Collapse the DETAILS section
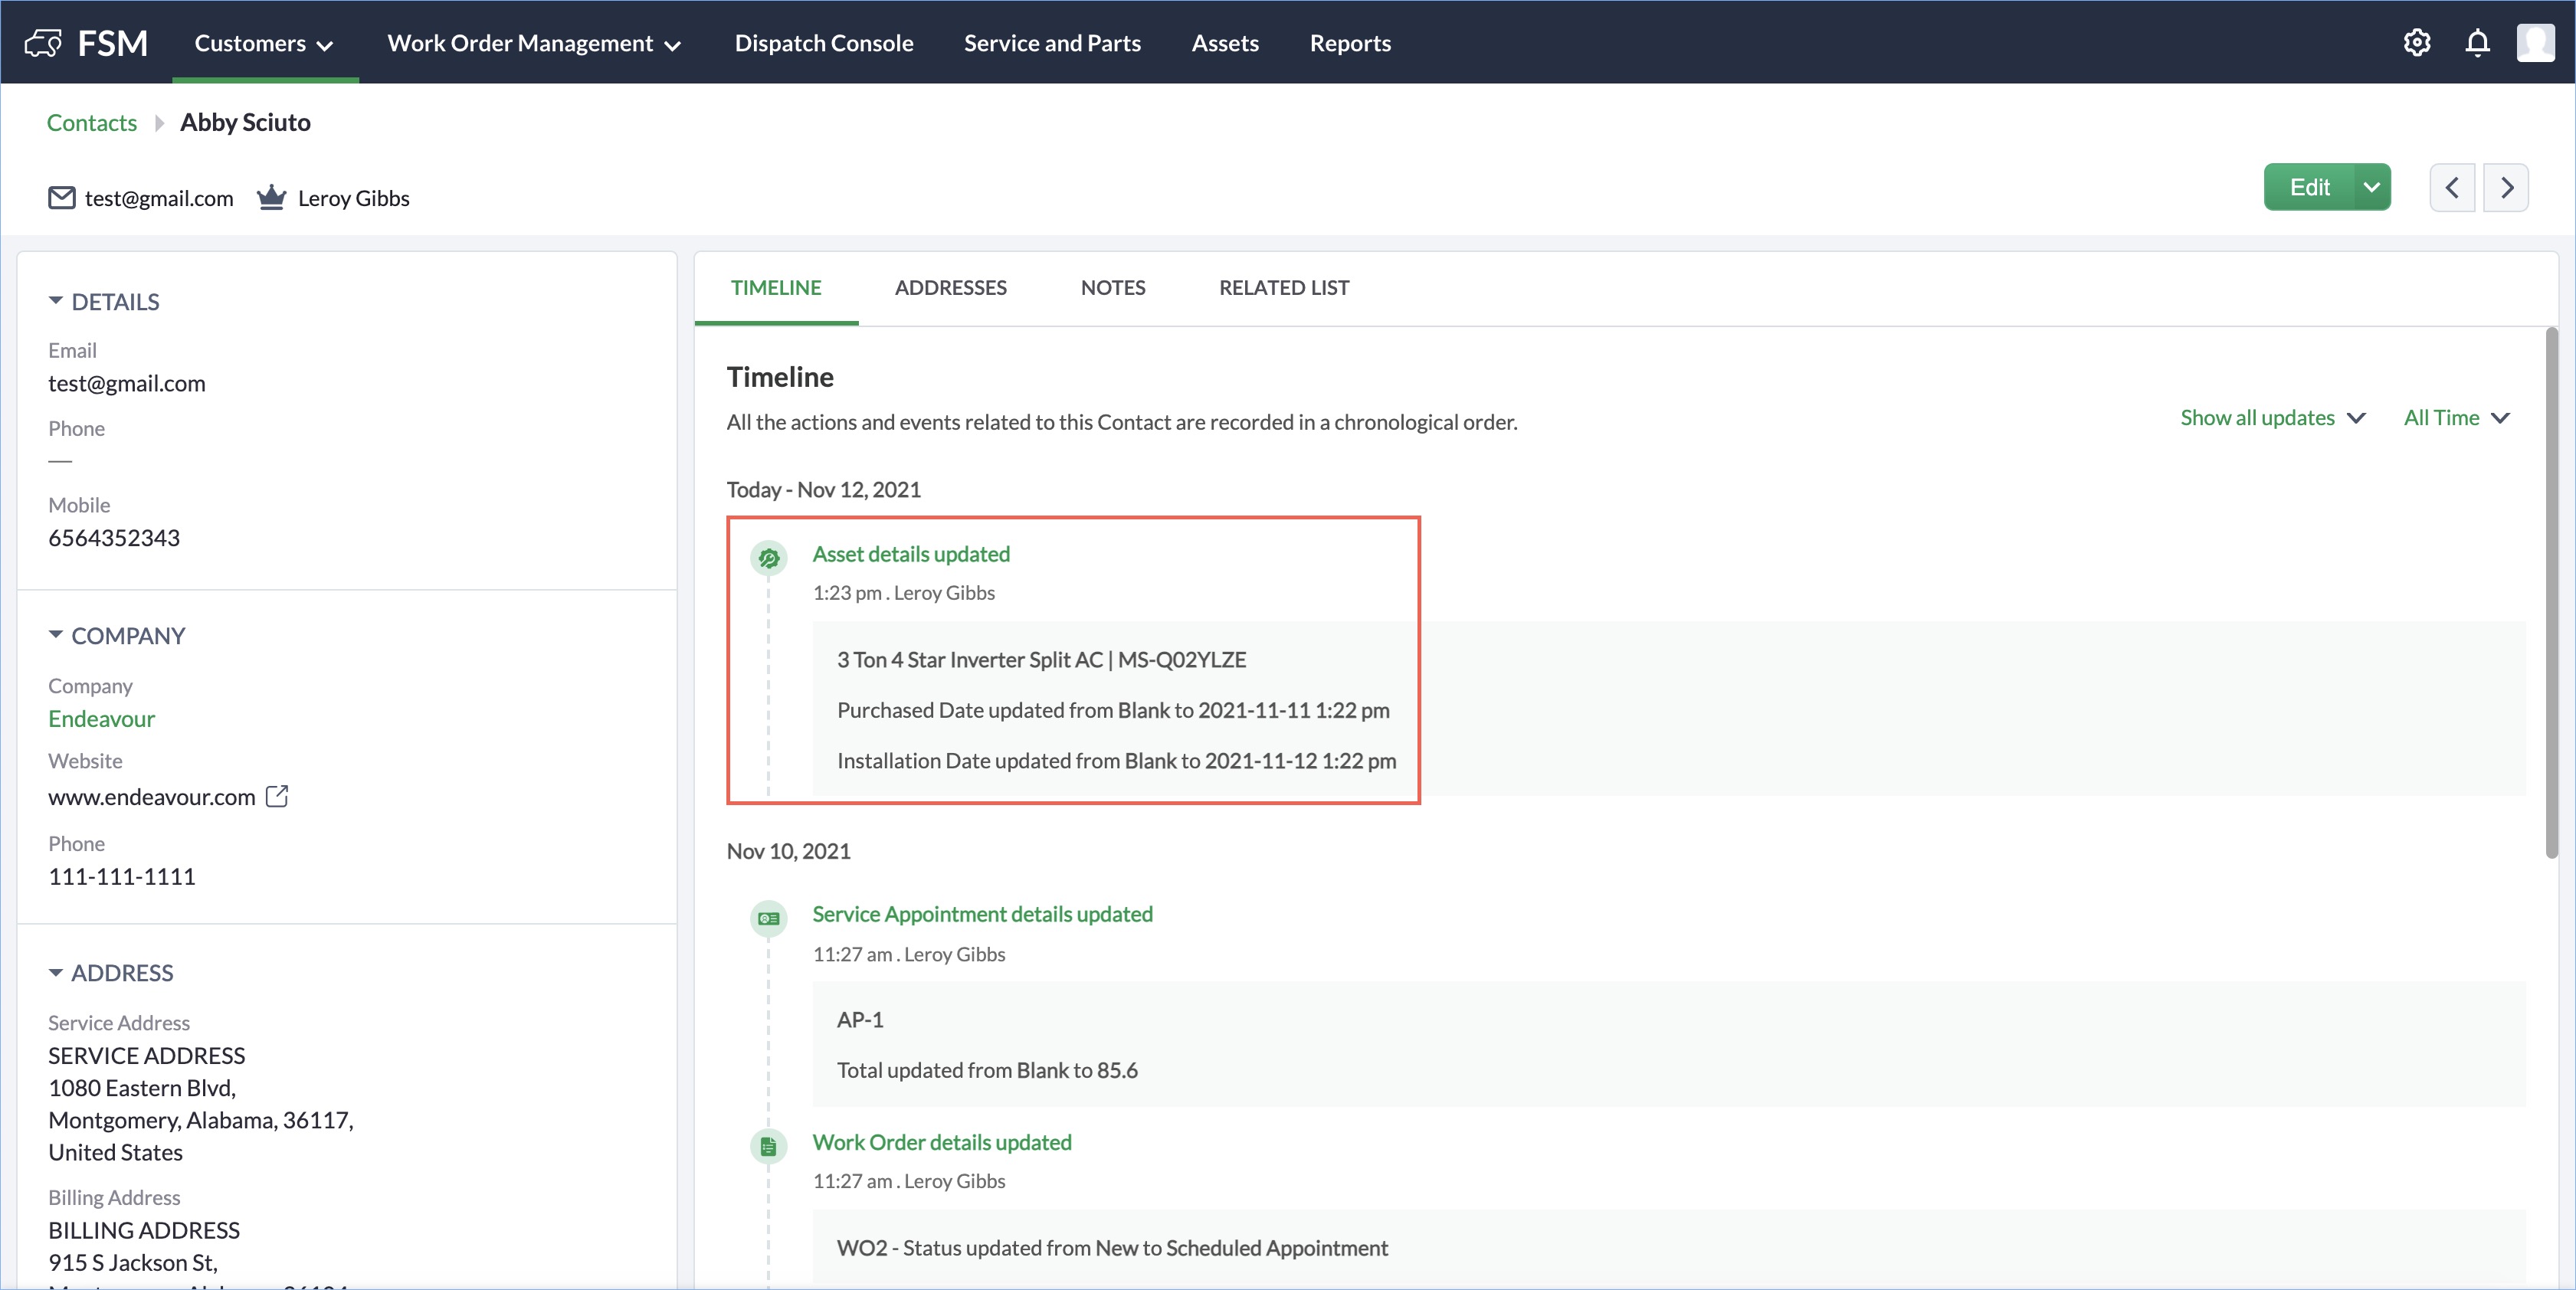2576x1290 pixels. (56, 301)
